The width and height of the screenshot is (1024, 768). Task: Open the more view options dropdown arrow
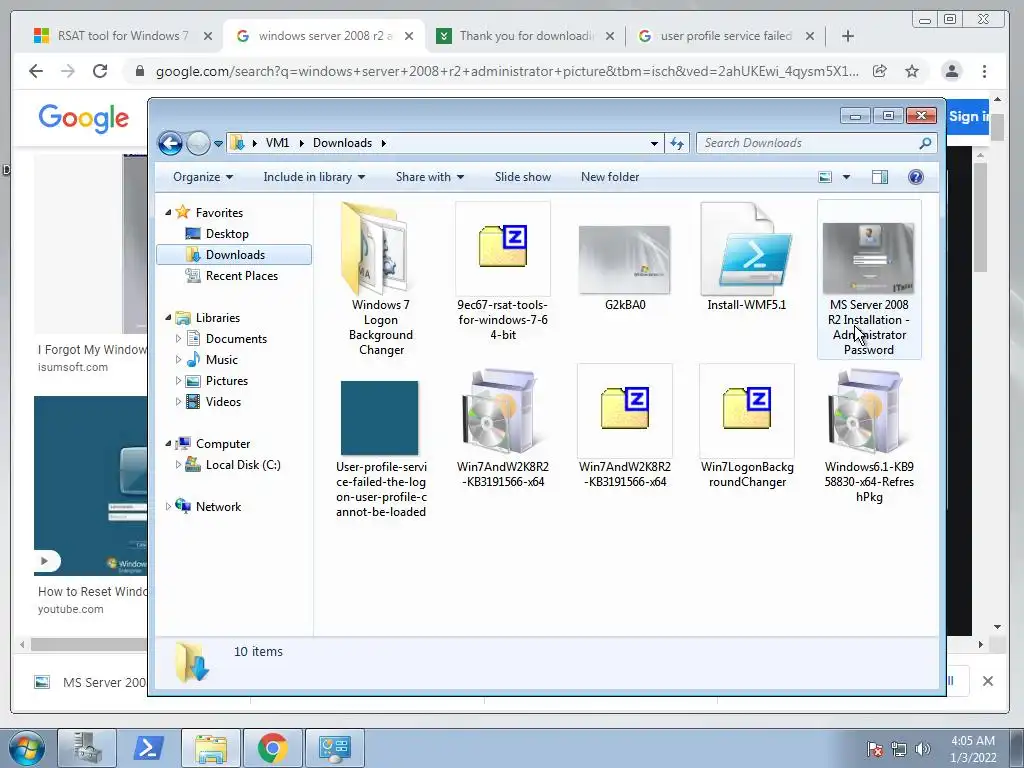pos(846,177)
